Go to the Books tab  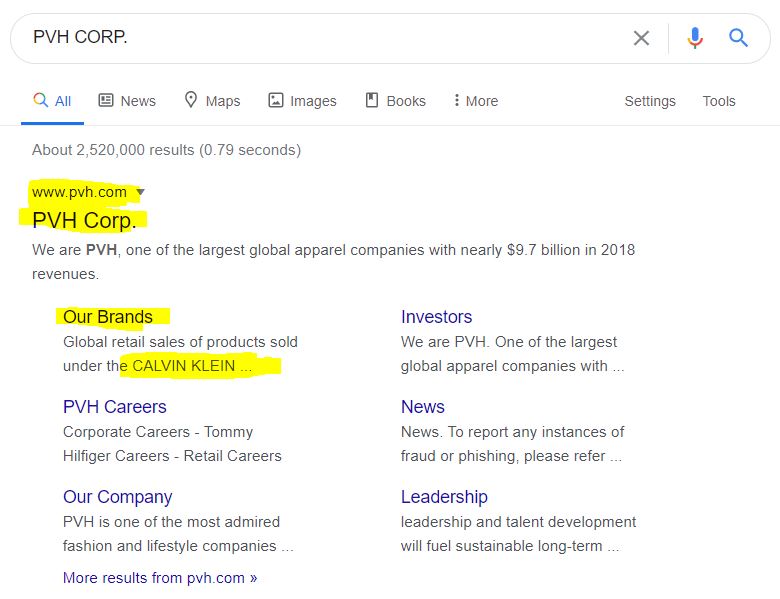[395, 101]
